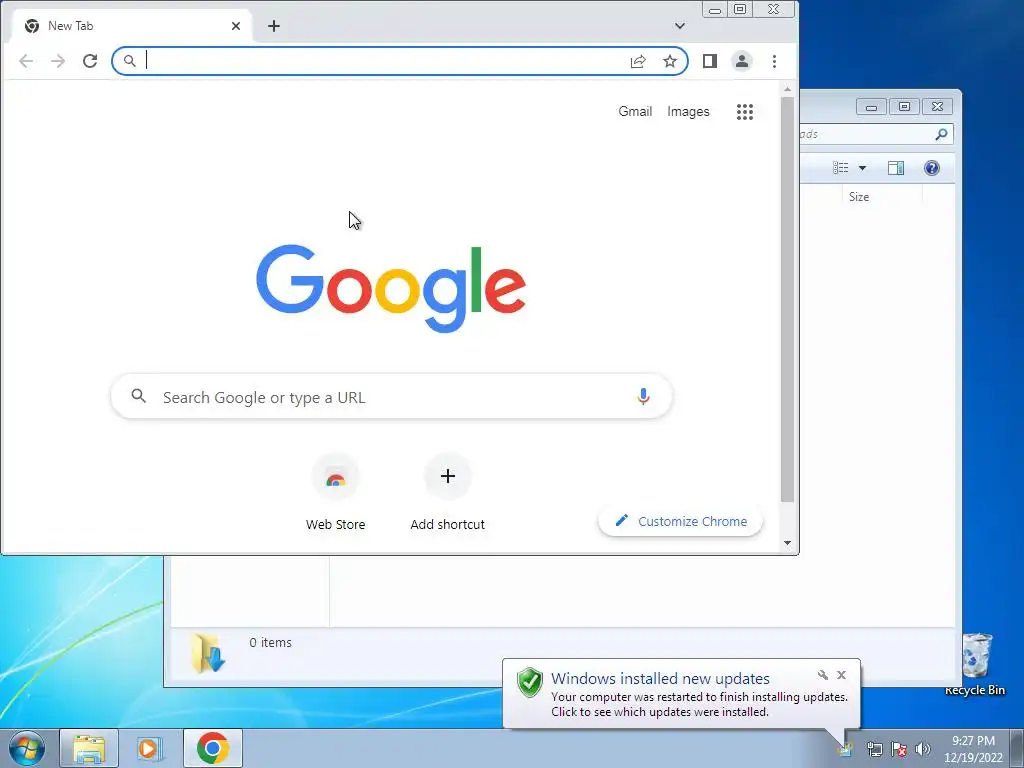The image size is (1024, 768).
Task: Open Explorer help icon
Action: tap(932, 168)
